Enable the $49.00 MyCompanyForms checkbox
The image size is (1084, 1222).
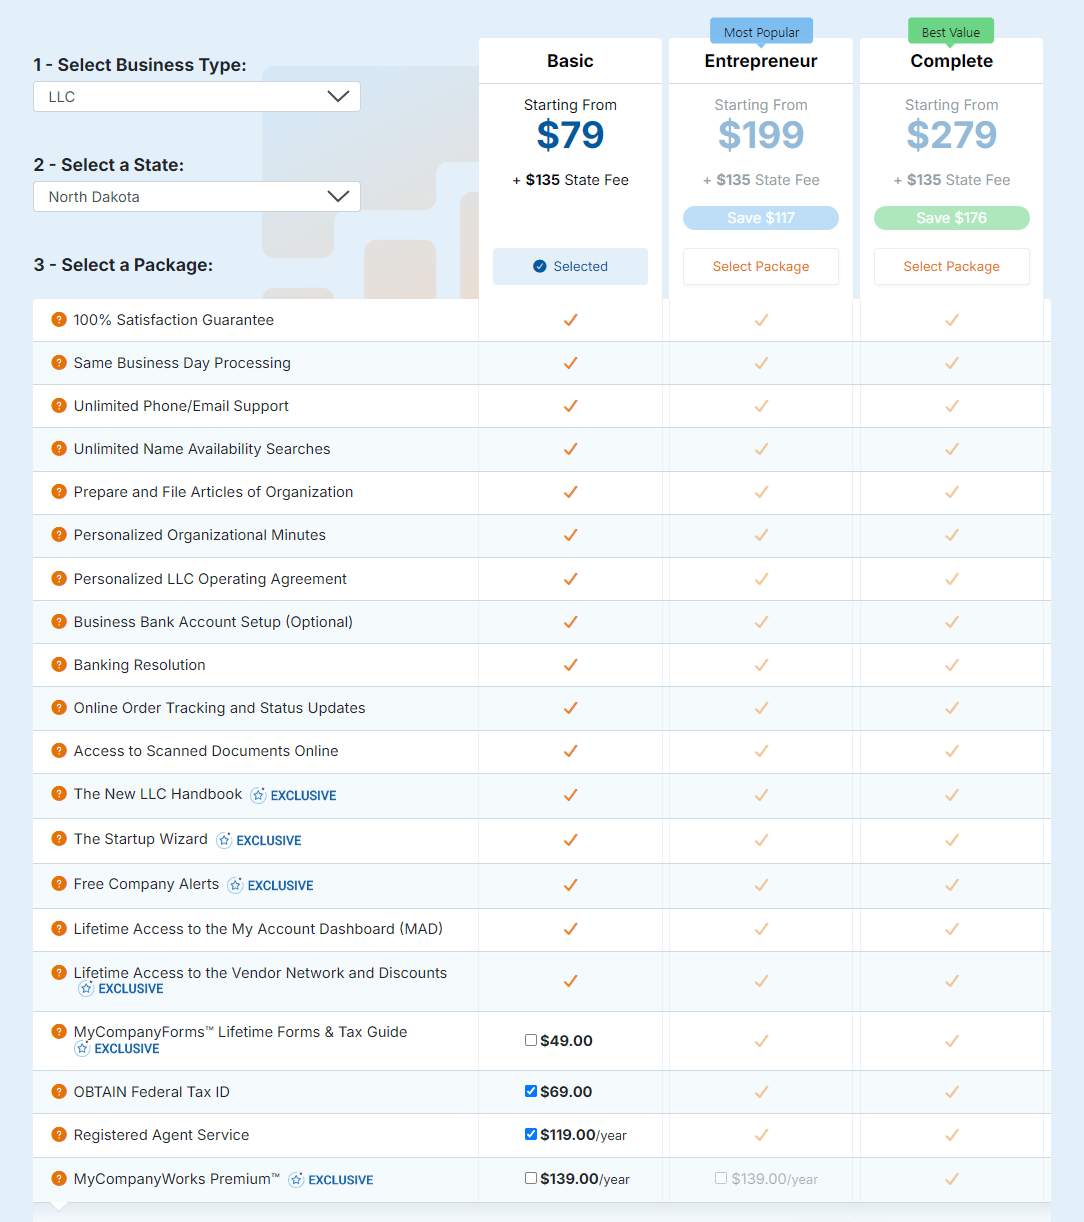click(531, 1040)
